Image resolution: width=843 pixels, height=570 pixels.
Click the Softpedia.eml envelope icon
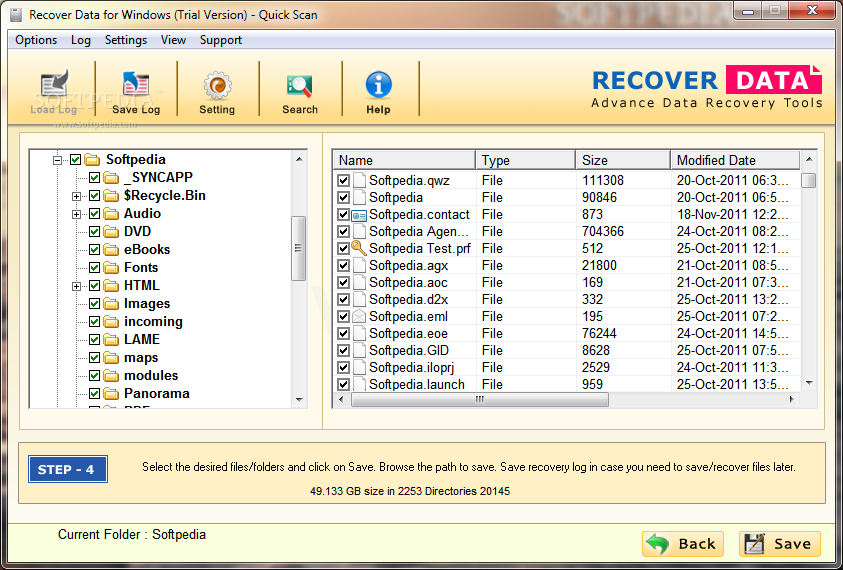(x=359, y=317)
